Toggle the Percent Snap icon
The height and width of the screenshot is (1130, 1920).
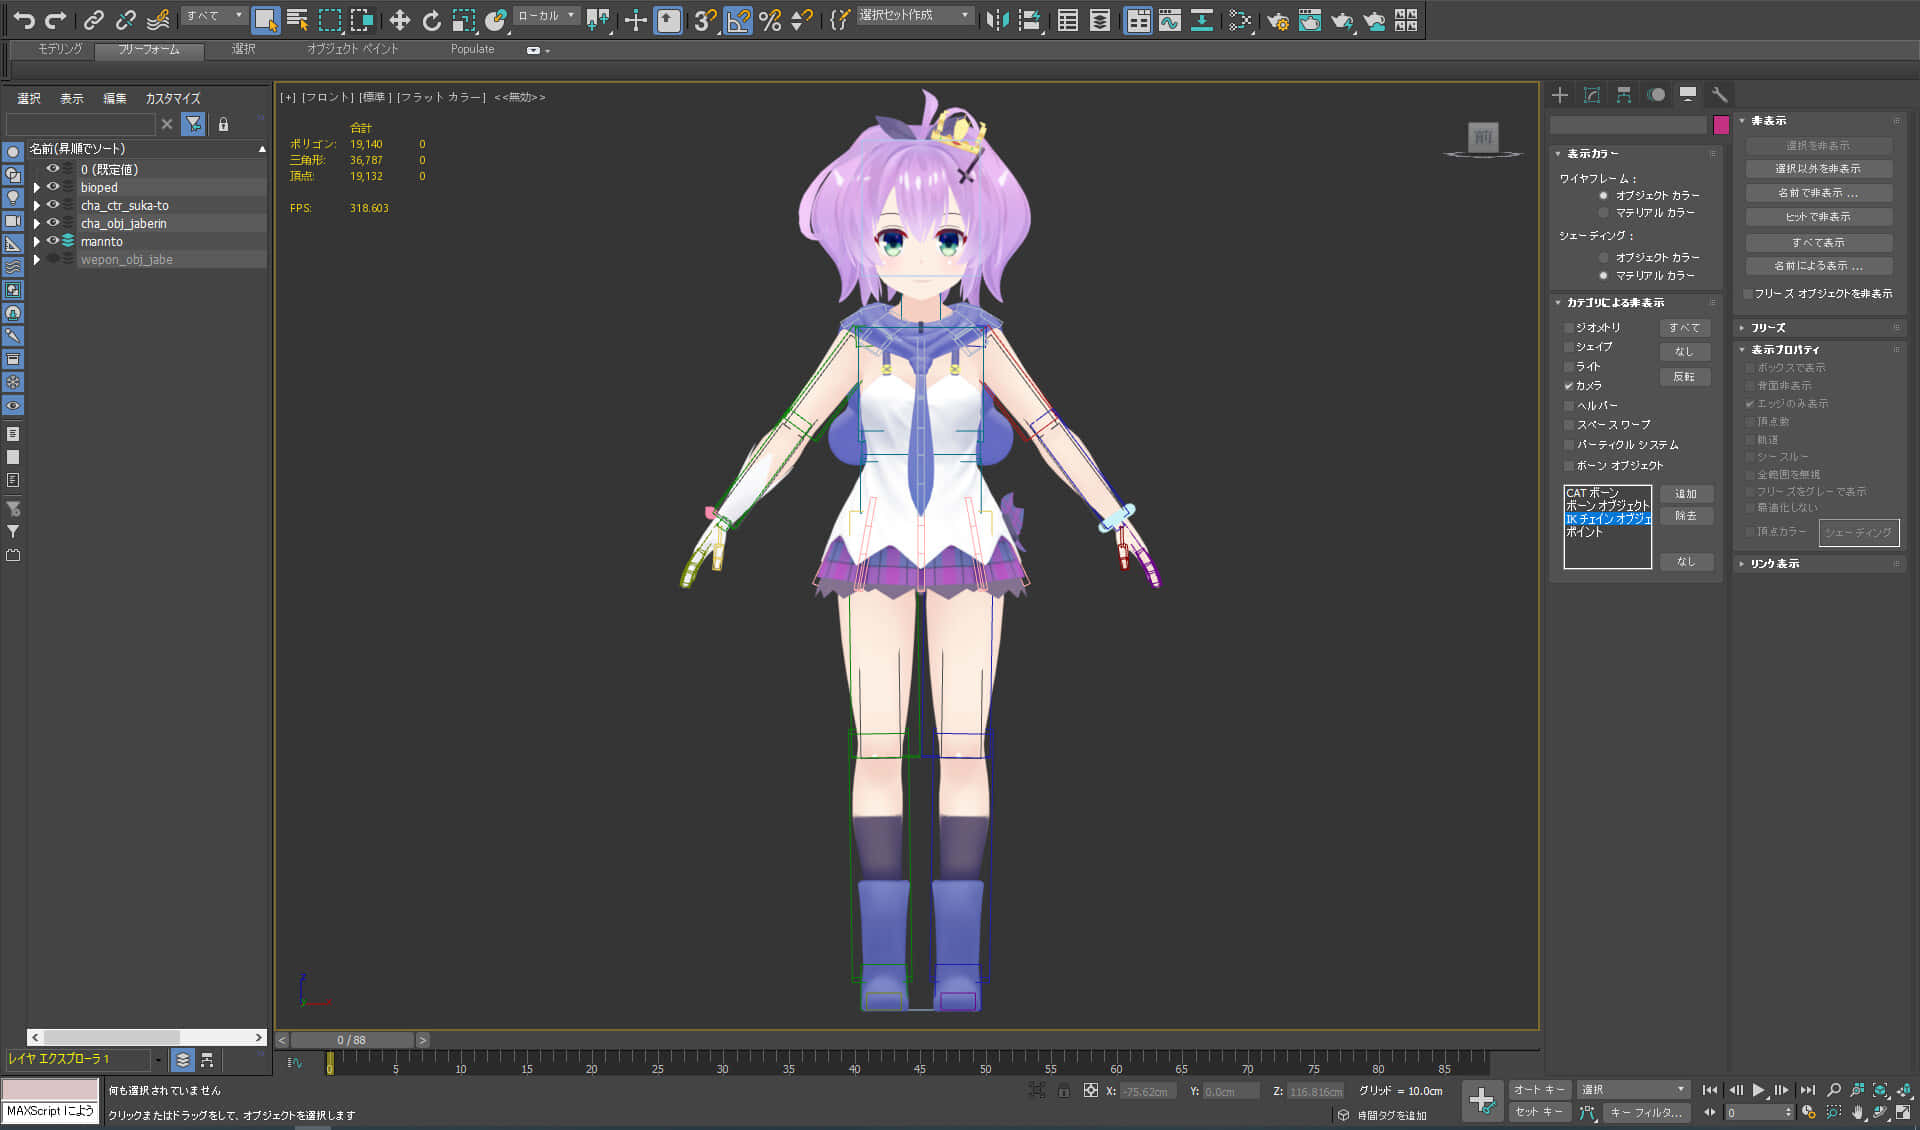pos(770,19)
